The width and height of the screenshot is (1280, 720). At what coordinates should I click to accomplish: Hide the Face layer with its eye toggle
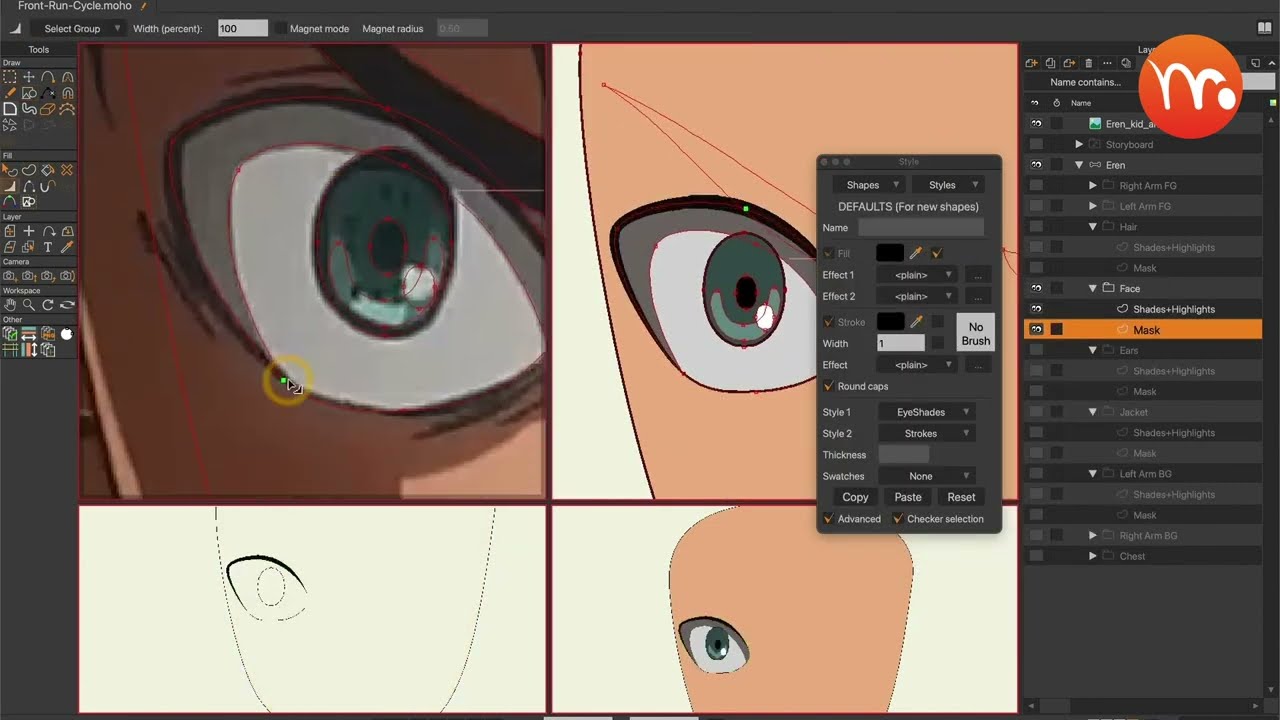tap(1036, 288)
